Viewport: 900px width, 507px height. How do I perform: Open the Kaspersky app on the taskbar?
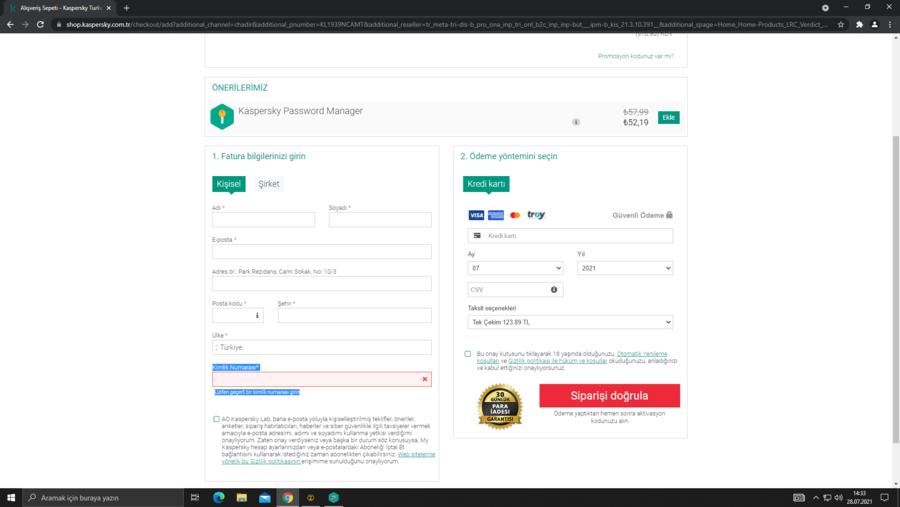[333, 497]
